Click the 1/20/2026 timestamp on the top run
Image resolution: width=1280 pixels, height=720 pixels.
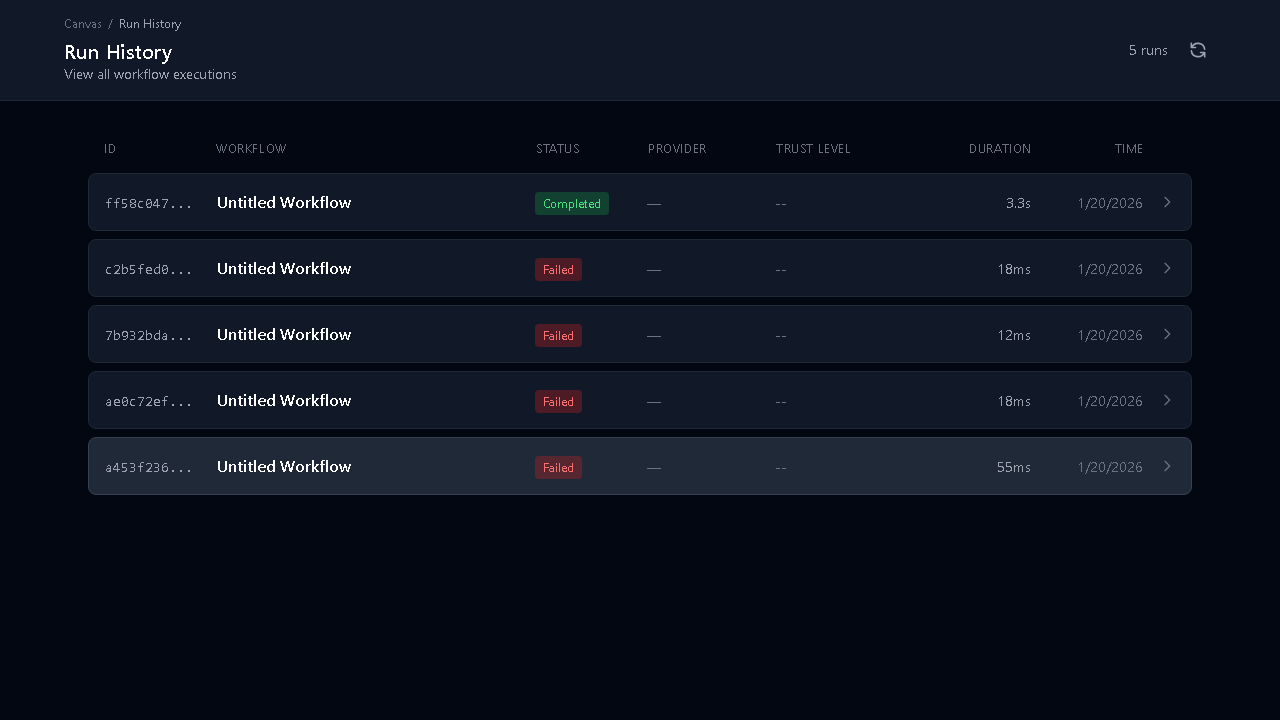(x=1110, y=202)
